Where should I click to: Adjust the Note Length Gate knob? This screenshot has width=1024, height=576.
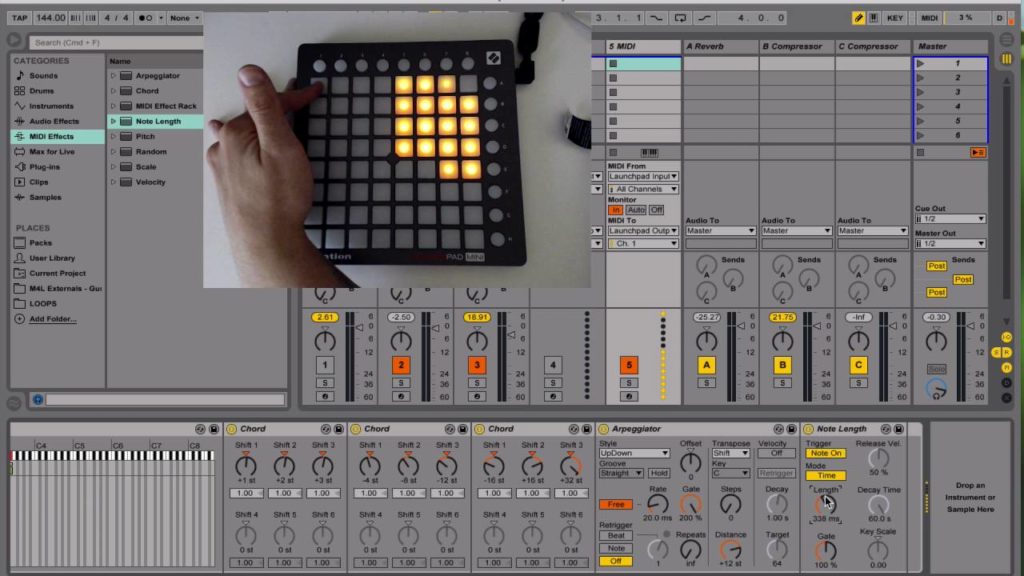825,551
